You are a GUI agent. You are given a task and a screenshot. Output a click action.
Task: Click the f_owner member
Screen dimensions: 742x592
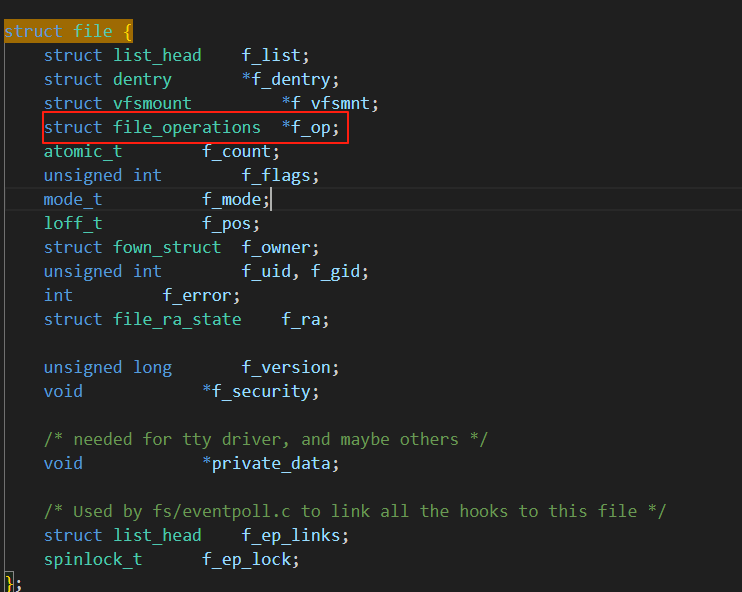(276, 247)
